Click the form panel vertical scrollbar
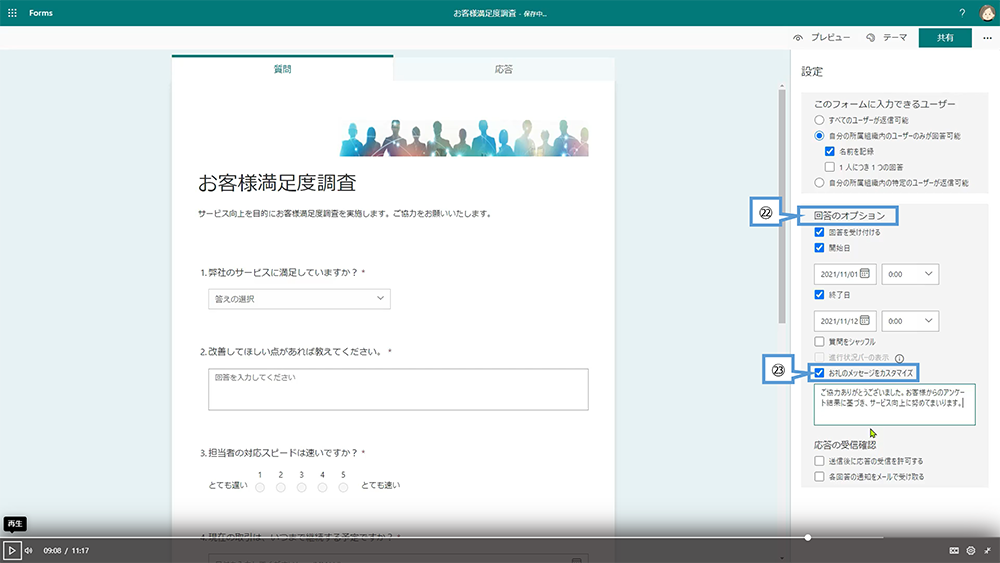Viewport: 1000px width, 563px height. point(782,205)
